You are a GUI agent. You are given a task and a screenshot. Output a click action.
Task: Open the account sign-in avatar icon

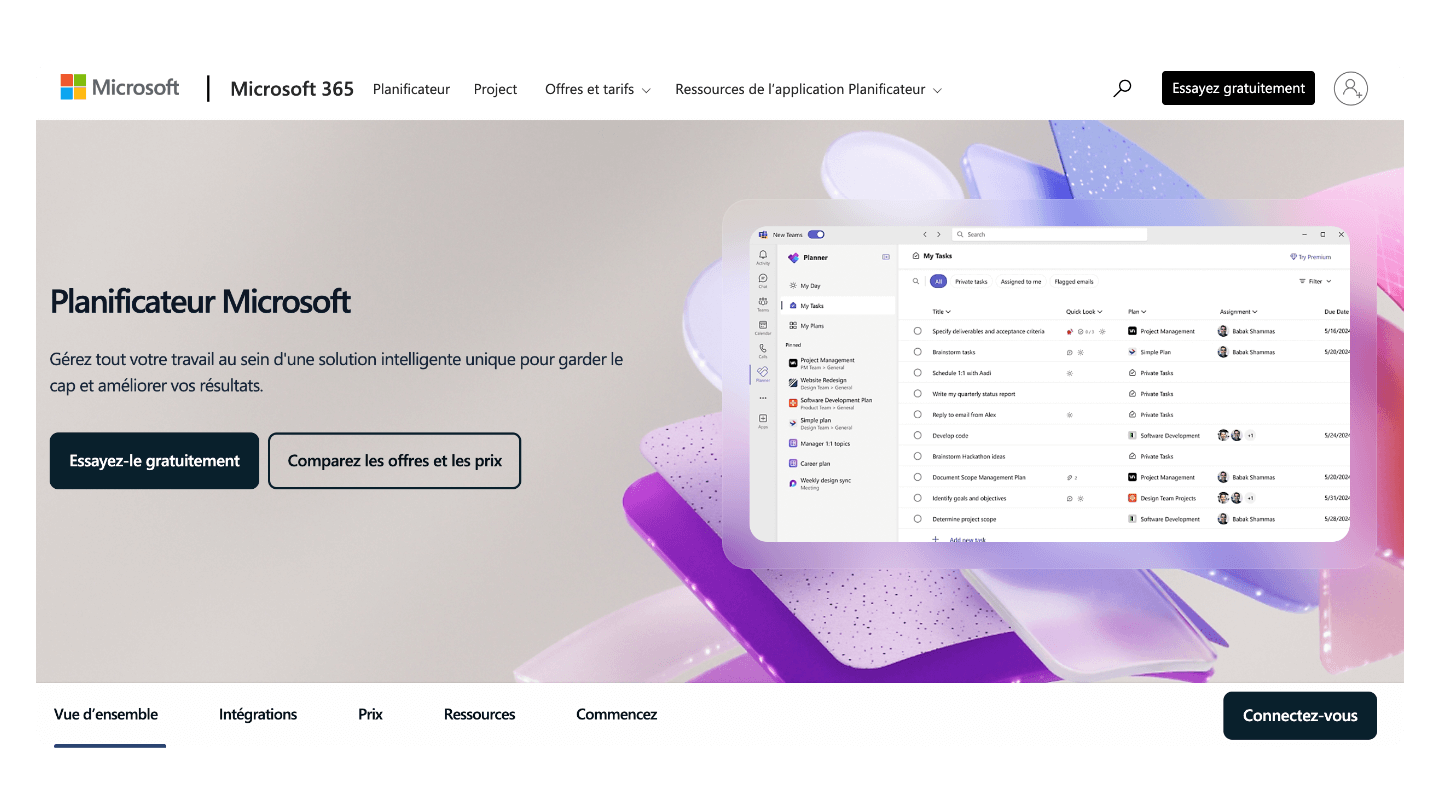(1351, 88)
